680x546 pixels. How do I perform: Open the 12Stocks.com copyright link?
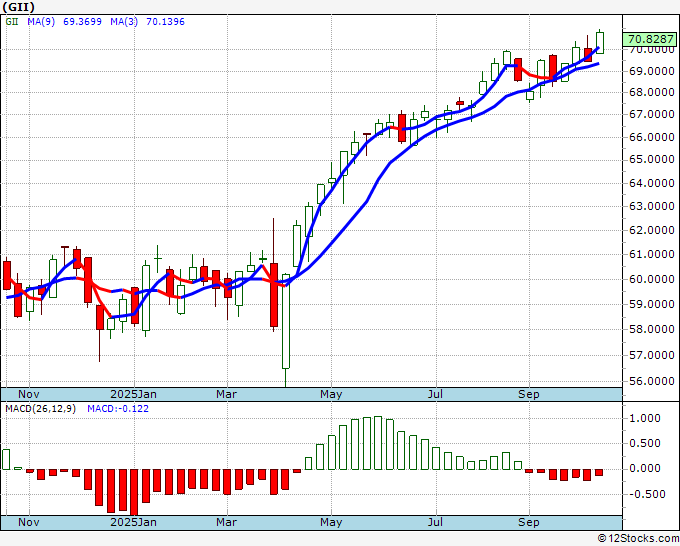pyautogui.click(x=638, y=538)
